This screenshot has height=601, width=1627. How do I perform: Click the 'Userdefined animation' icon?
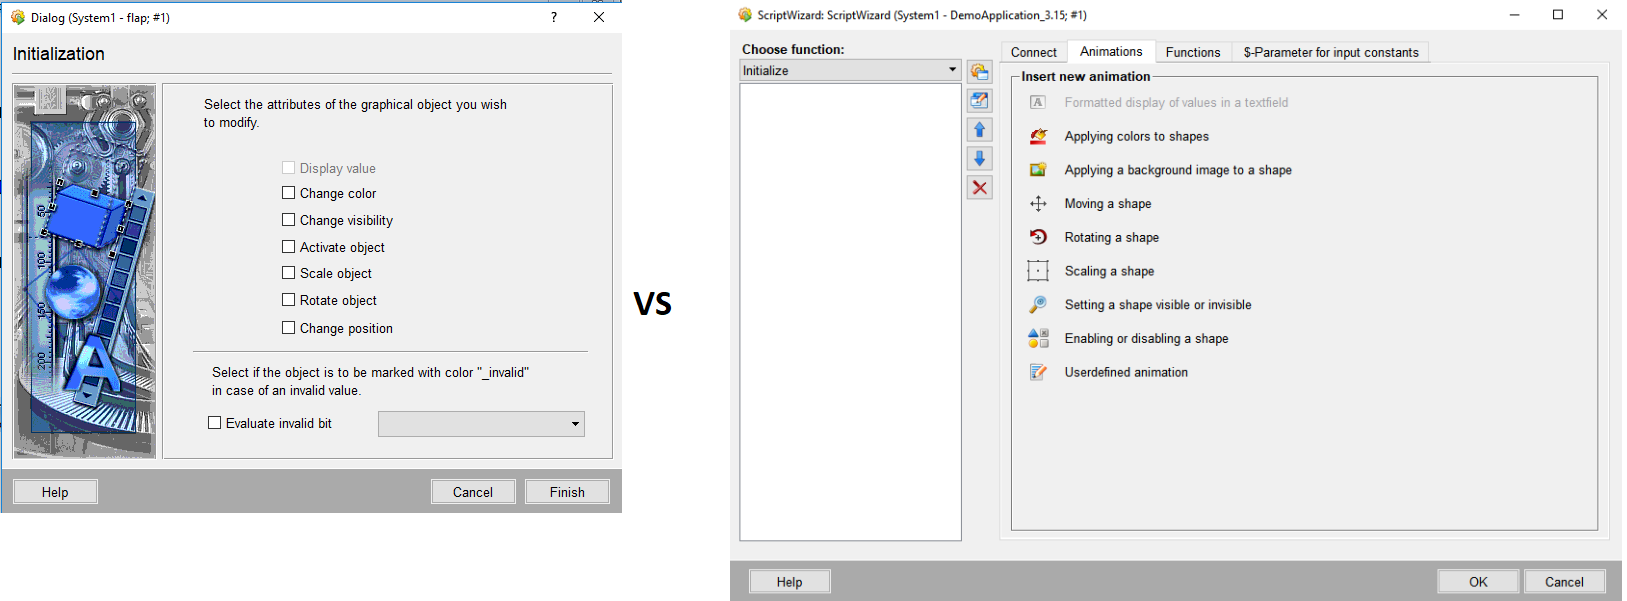[x=1038, y=372]
